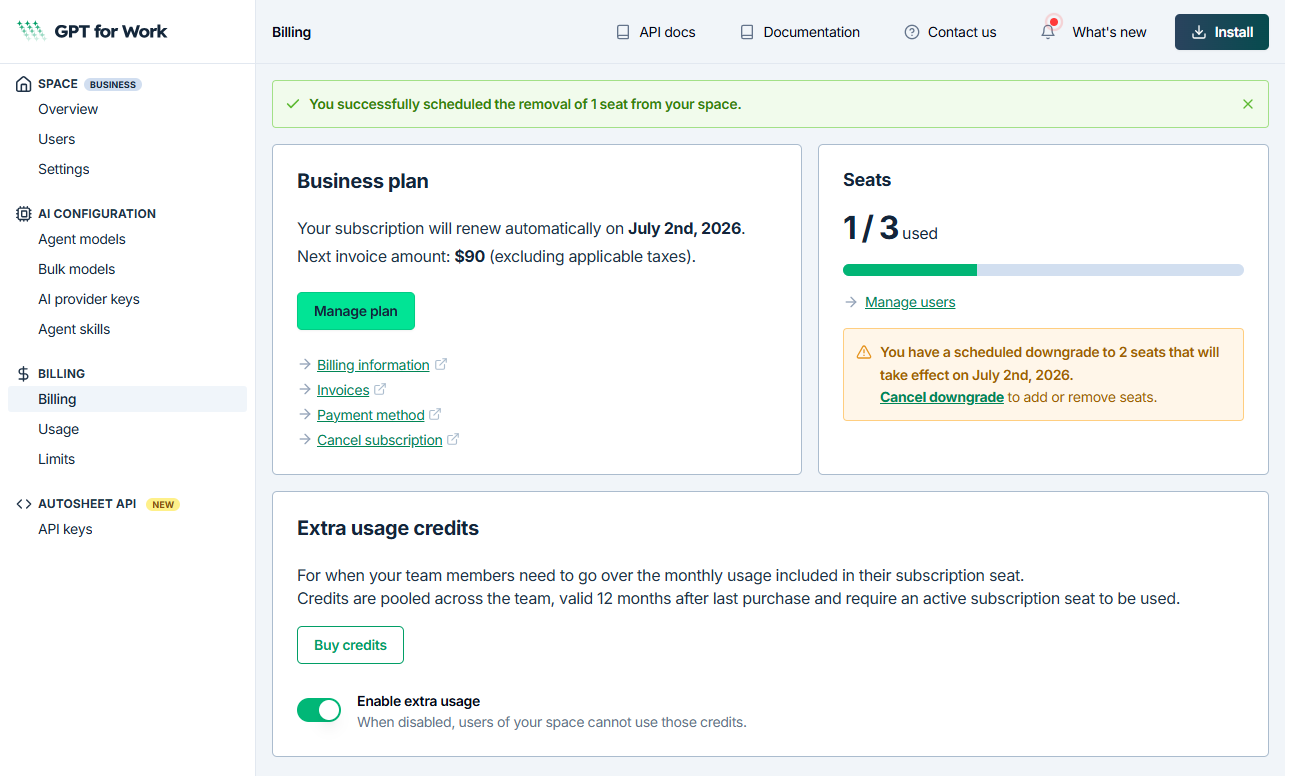The width and height of the screenshot is (1300, 776).
Task: Open the Invoices link
Action: click(x=343, y=390)
